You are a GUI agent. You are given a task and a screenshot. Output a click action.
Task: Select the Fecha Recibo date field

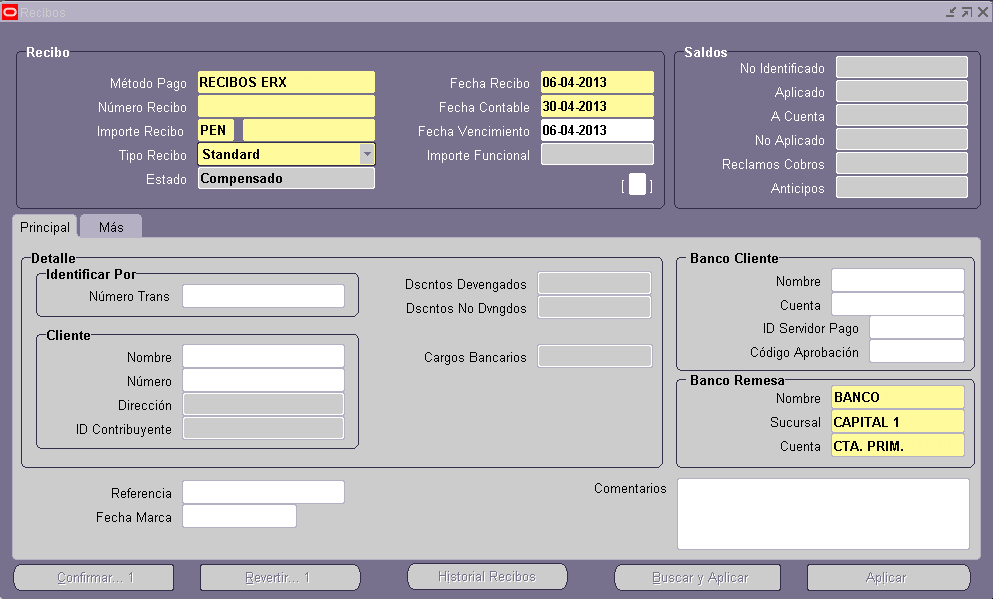tap(597, 82)
